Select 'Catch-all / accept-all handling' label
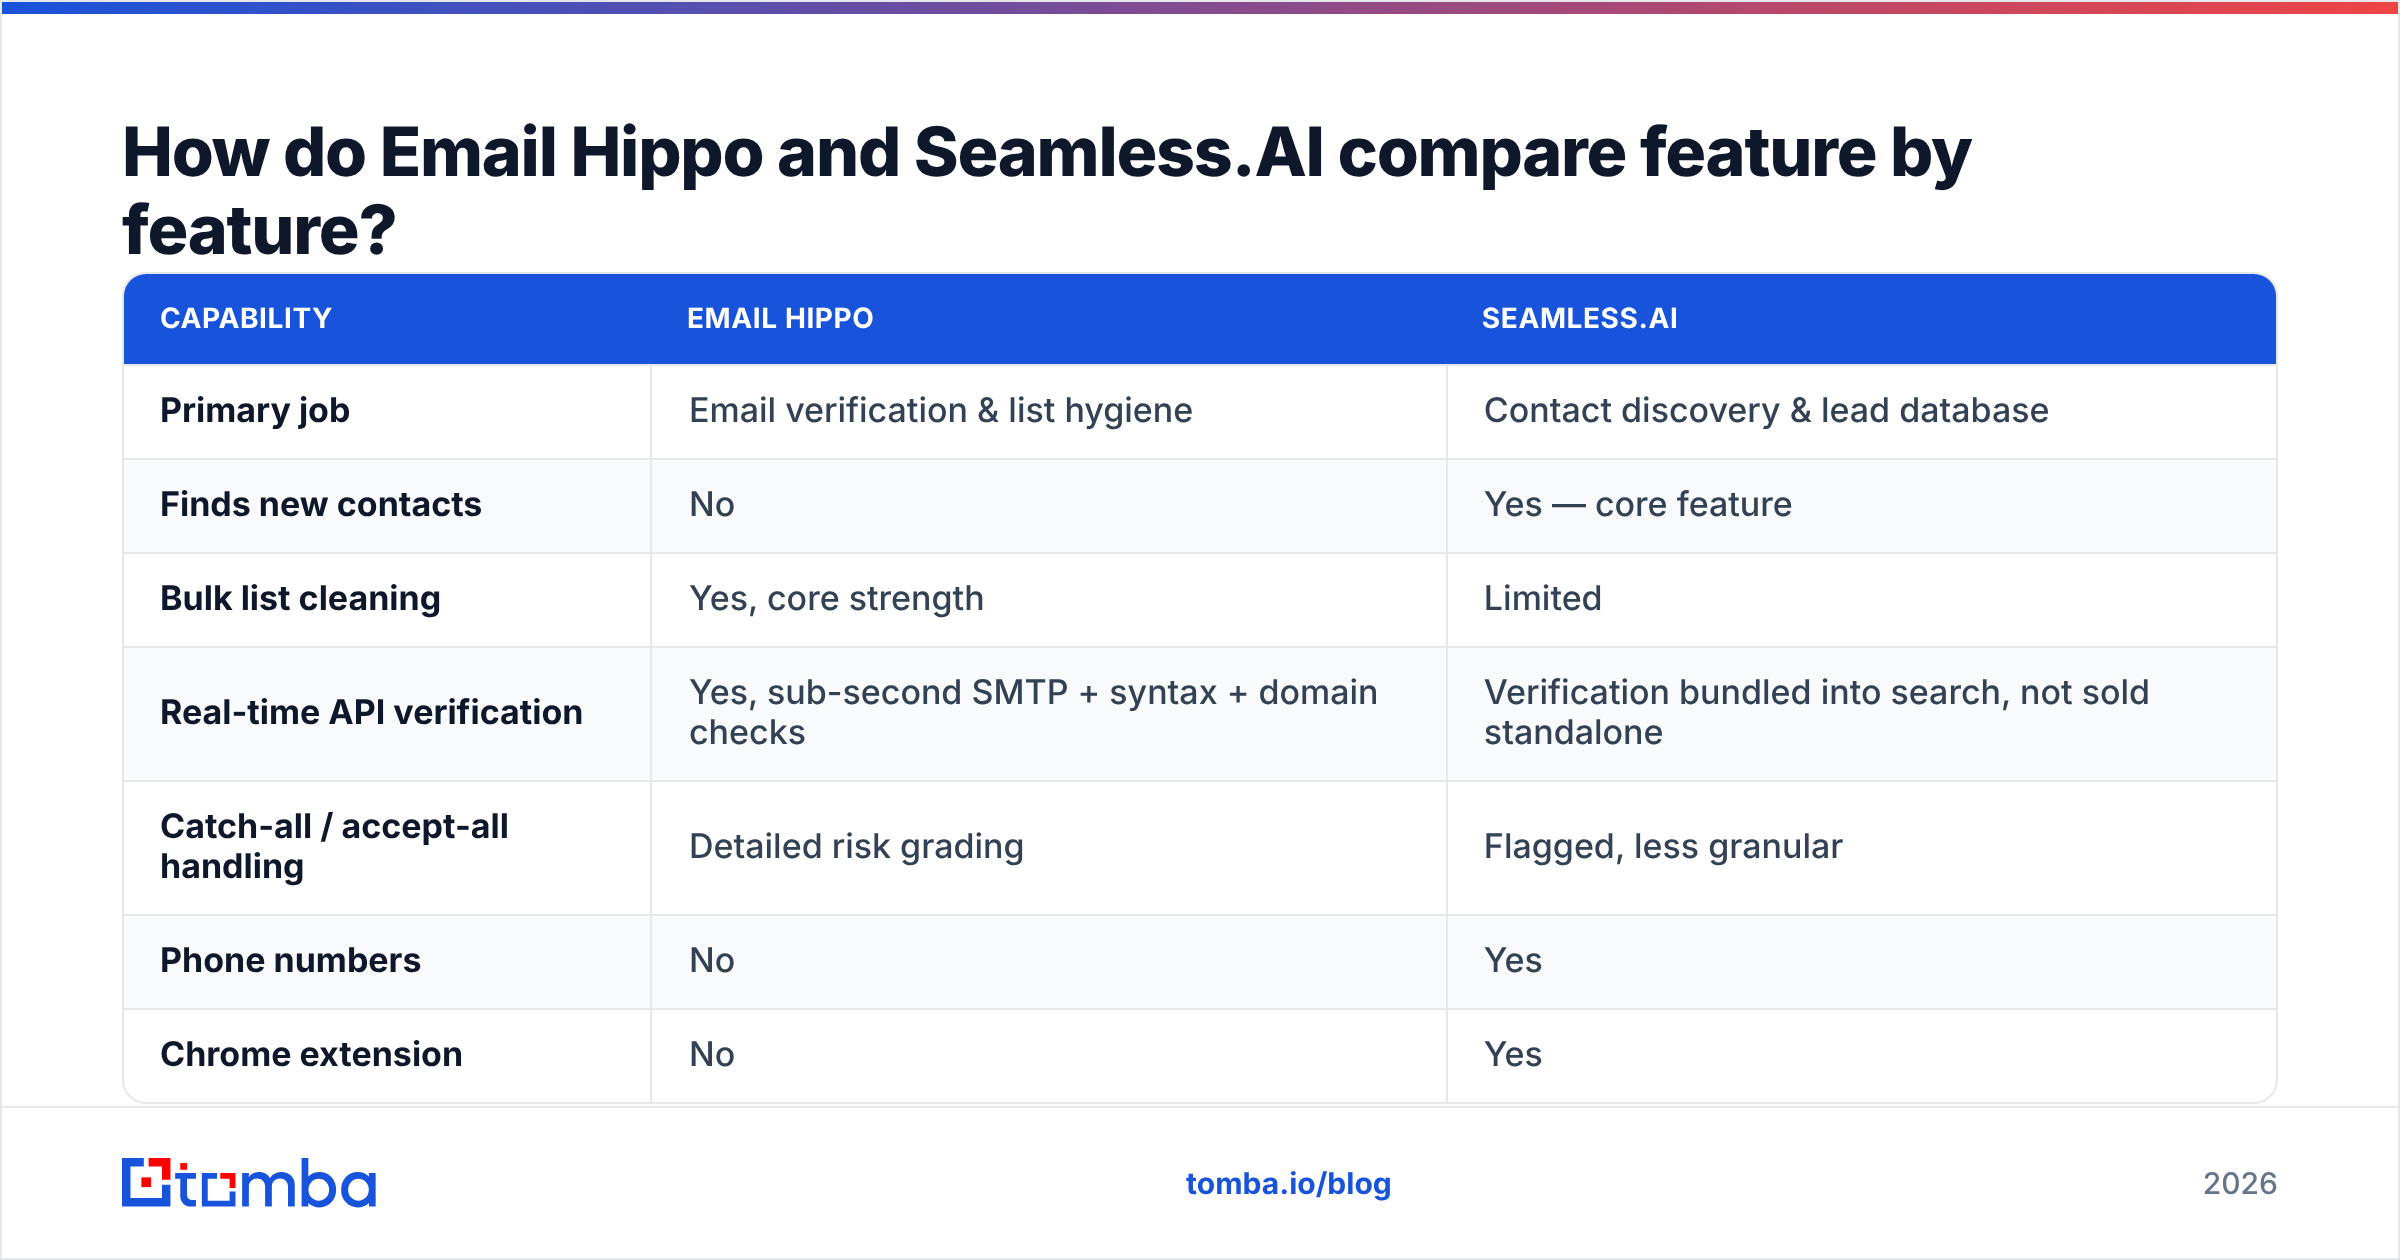 (x=334, y=847)
